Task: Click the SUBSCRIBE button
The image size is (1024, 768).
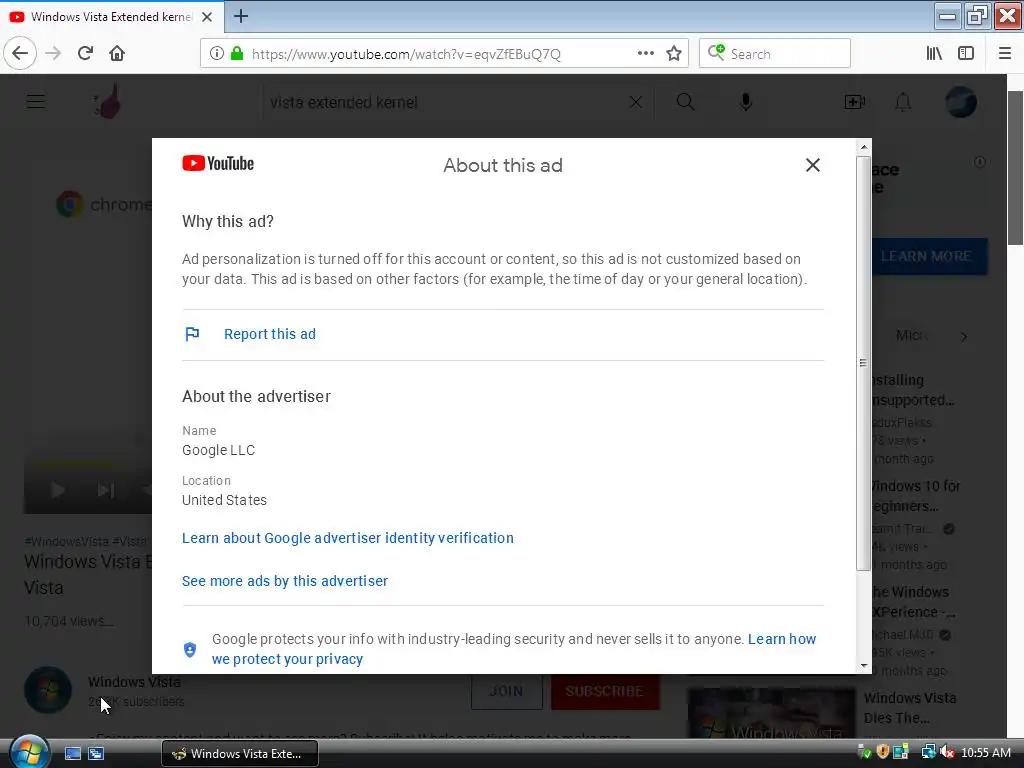Action: [605, 691]
